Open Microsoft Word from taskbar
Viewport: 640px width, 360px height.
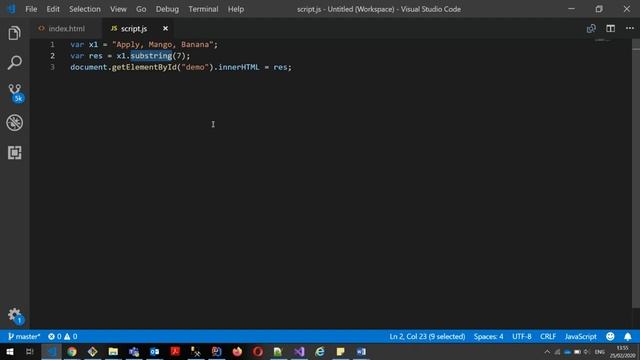pyautogui.click(x=361, y=351)
